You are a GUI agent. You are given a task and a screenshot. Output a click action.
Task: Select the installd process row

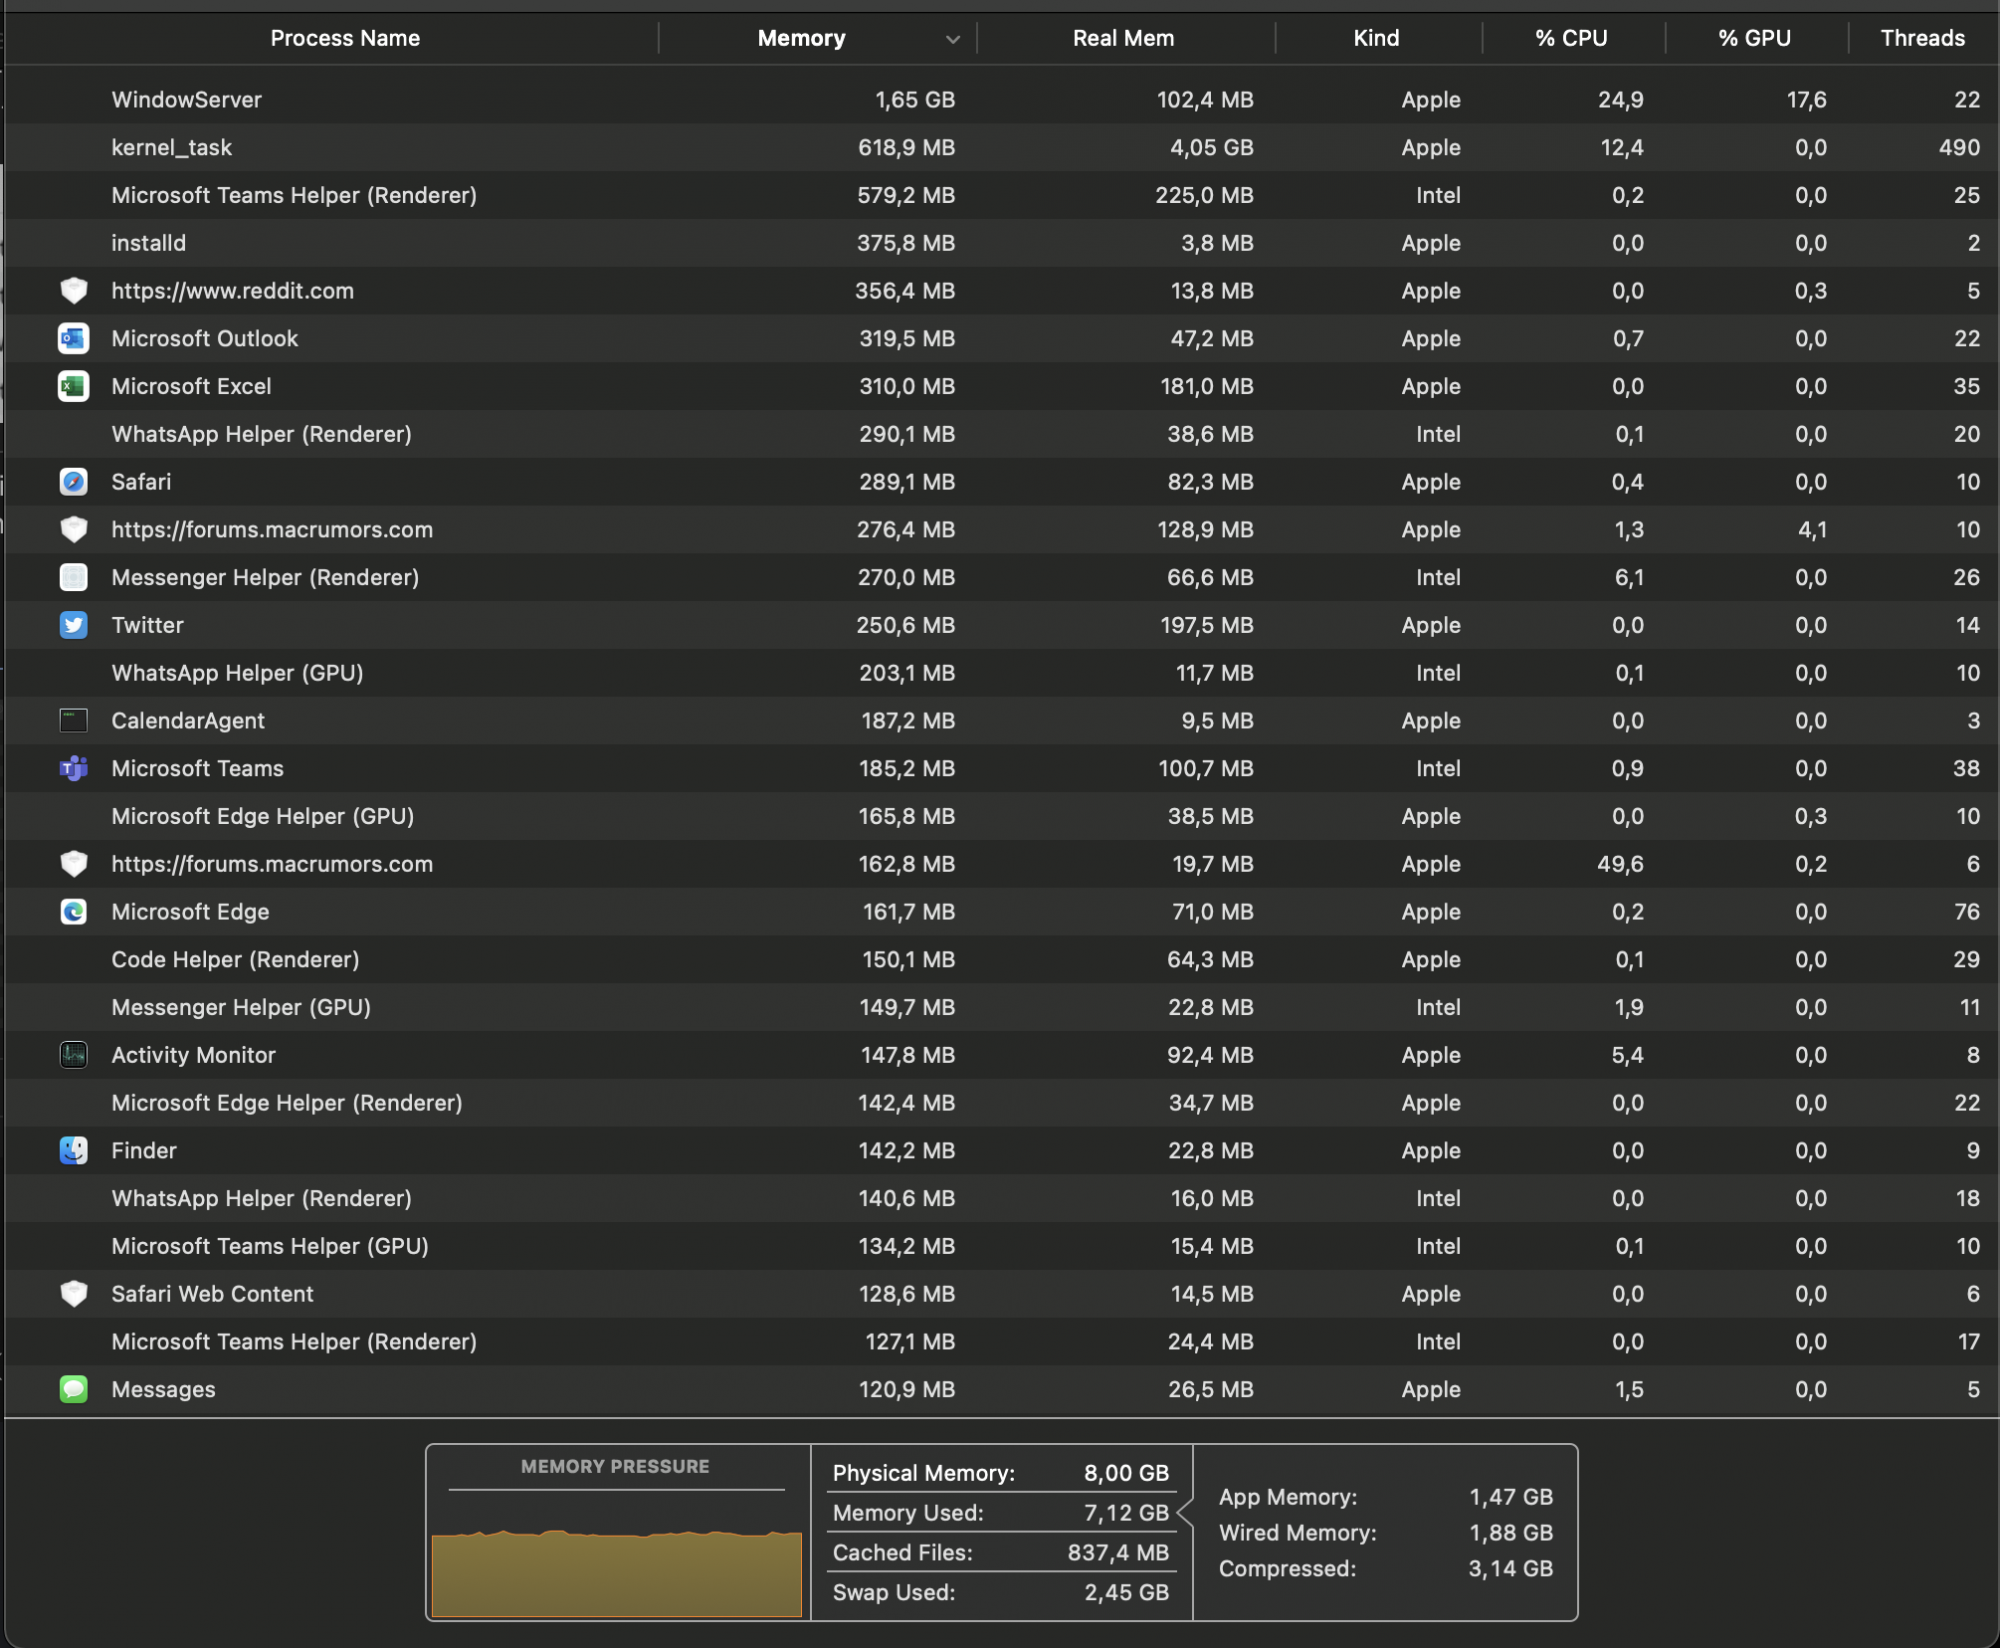click(x=1002, y=243)
